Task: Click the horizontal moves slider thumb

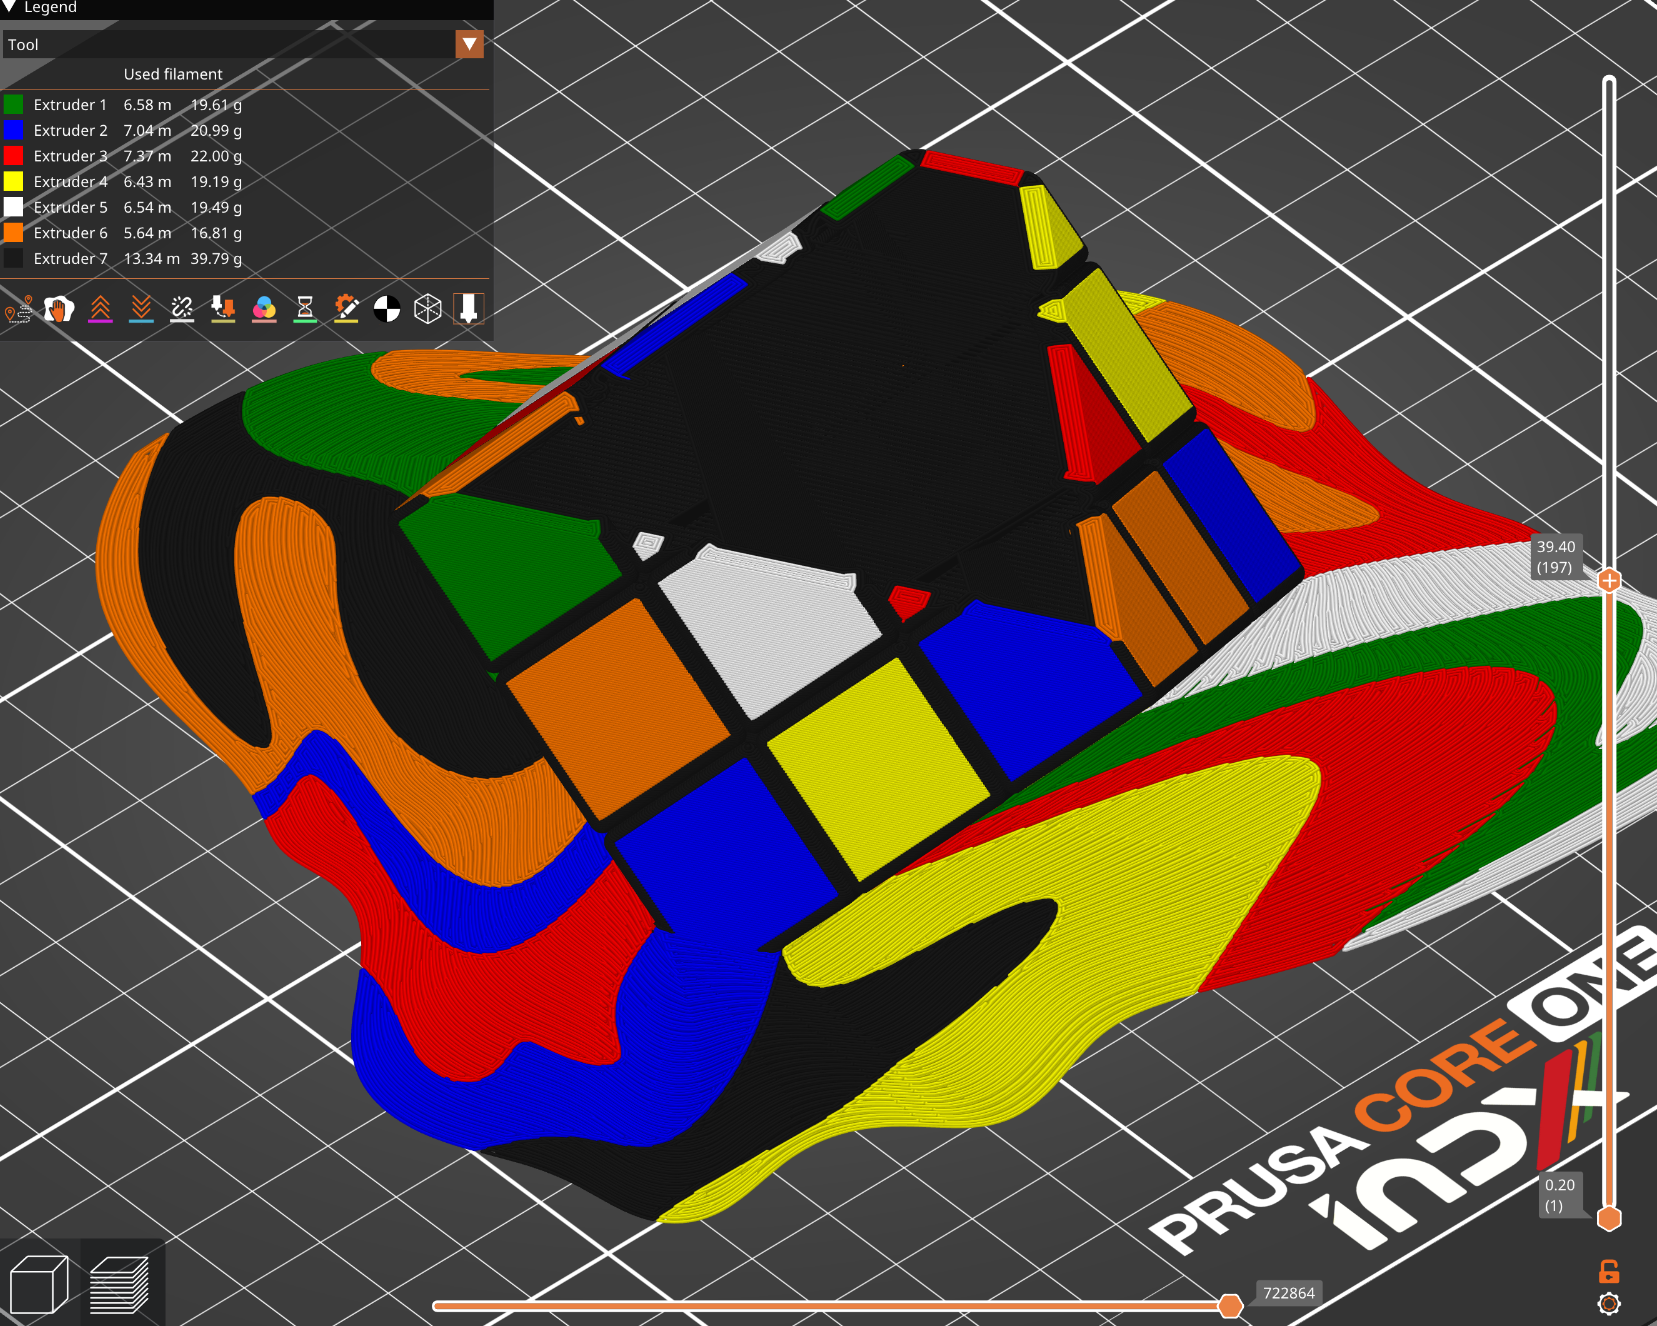Action: tap(1231, 1306)
